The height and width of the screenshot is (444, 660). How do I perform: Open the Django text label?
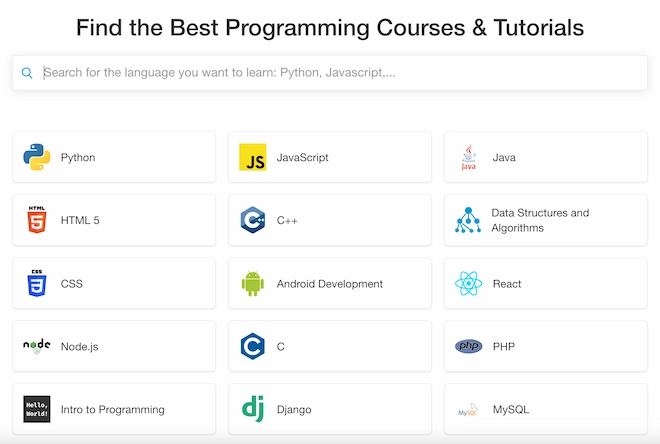pos(294,409)
